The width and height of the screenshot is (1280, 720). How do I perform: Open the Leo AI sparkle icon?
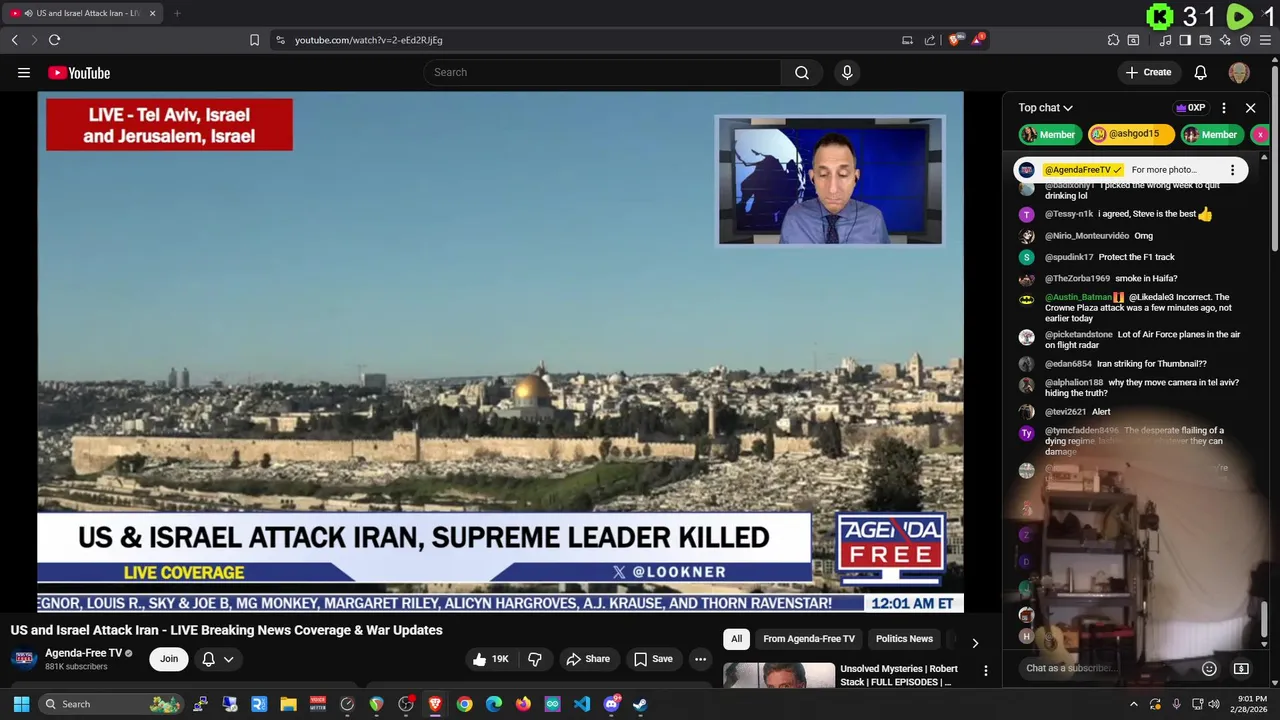[1225, 40]
